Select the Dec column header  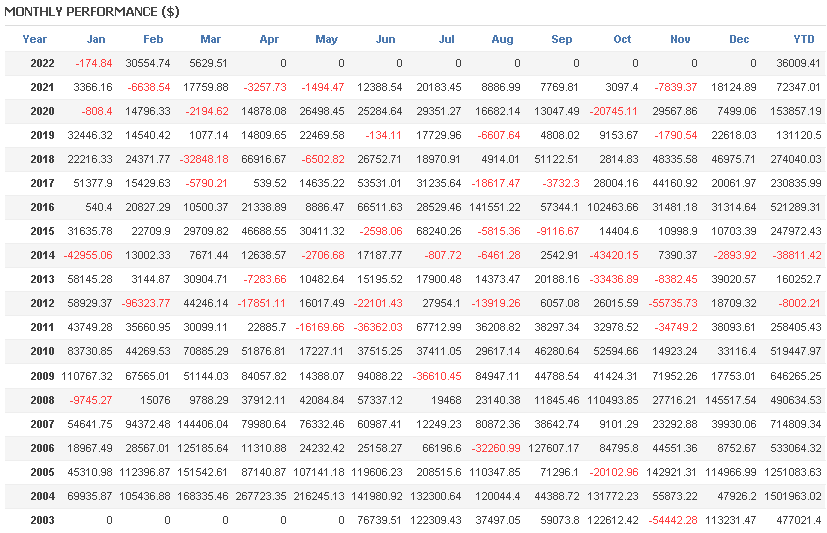tap(739, 39)
